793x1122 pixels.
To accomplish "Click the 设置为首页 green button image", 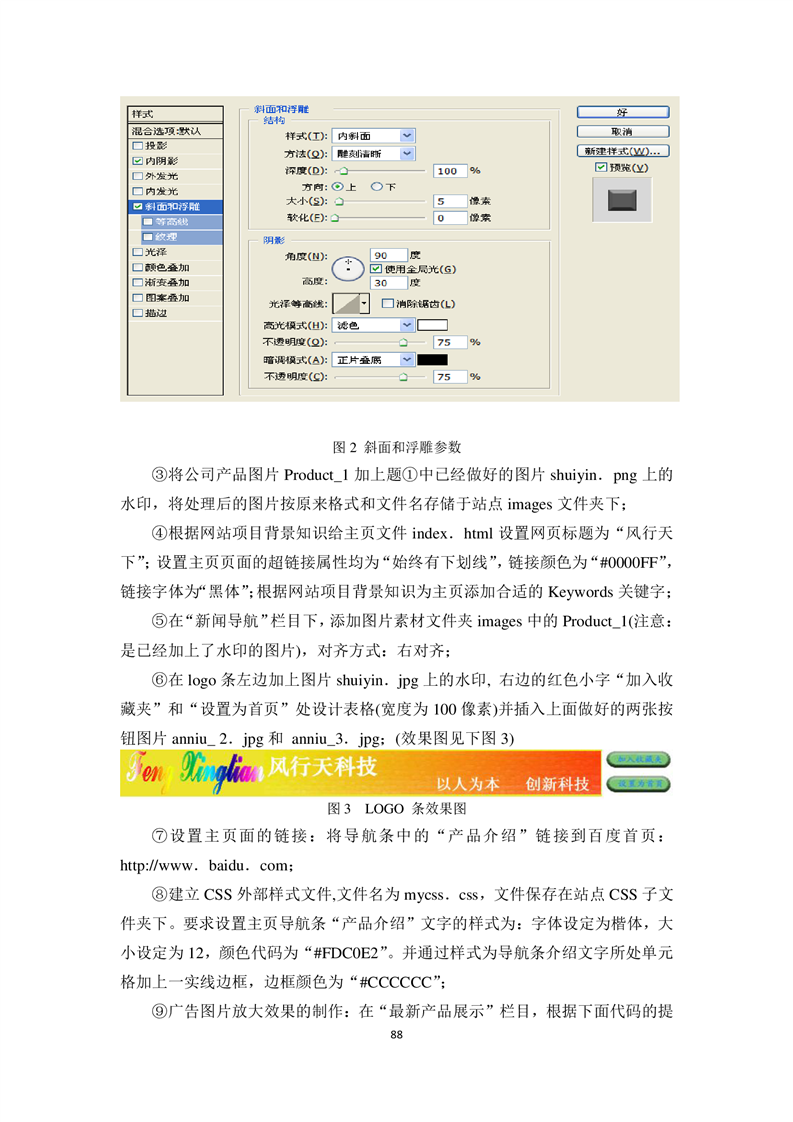I will (638, 784).
